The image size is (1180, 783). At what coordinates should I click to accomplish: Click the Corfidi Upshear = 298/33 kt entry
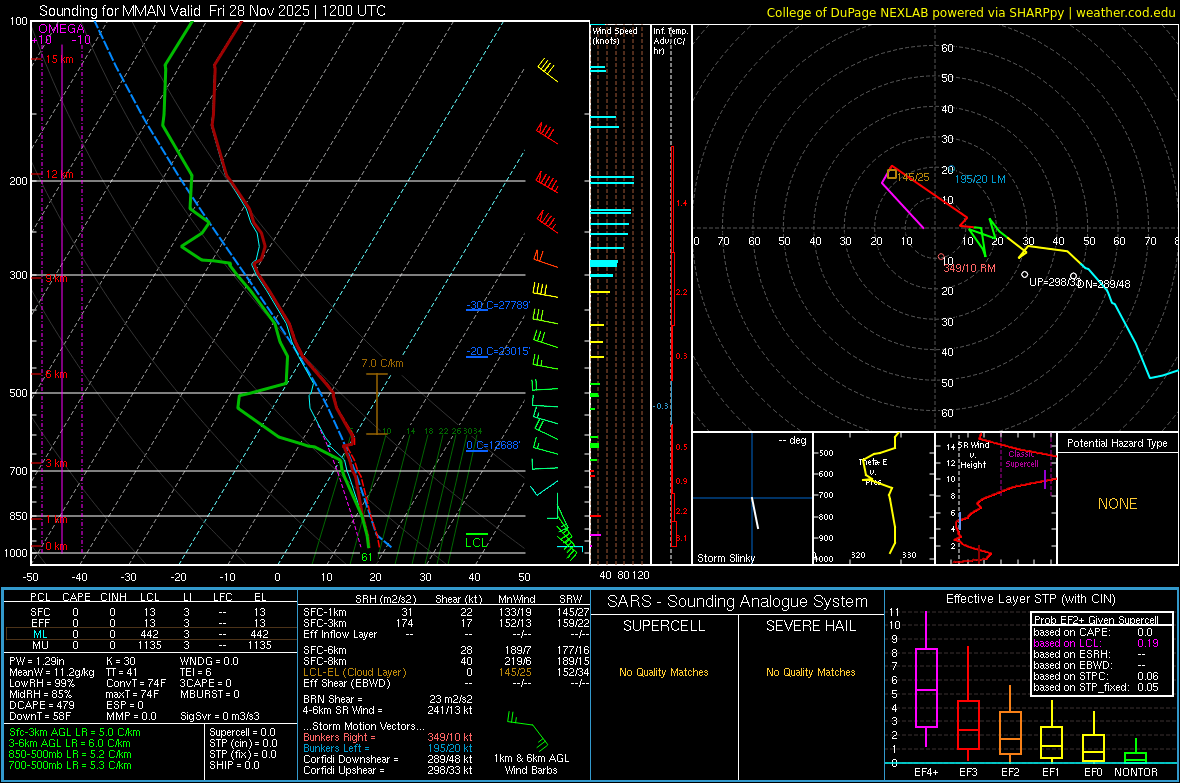388,770
